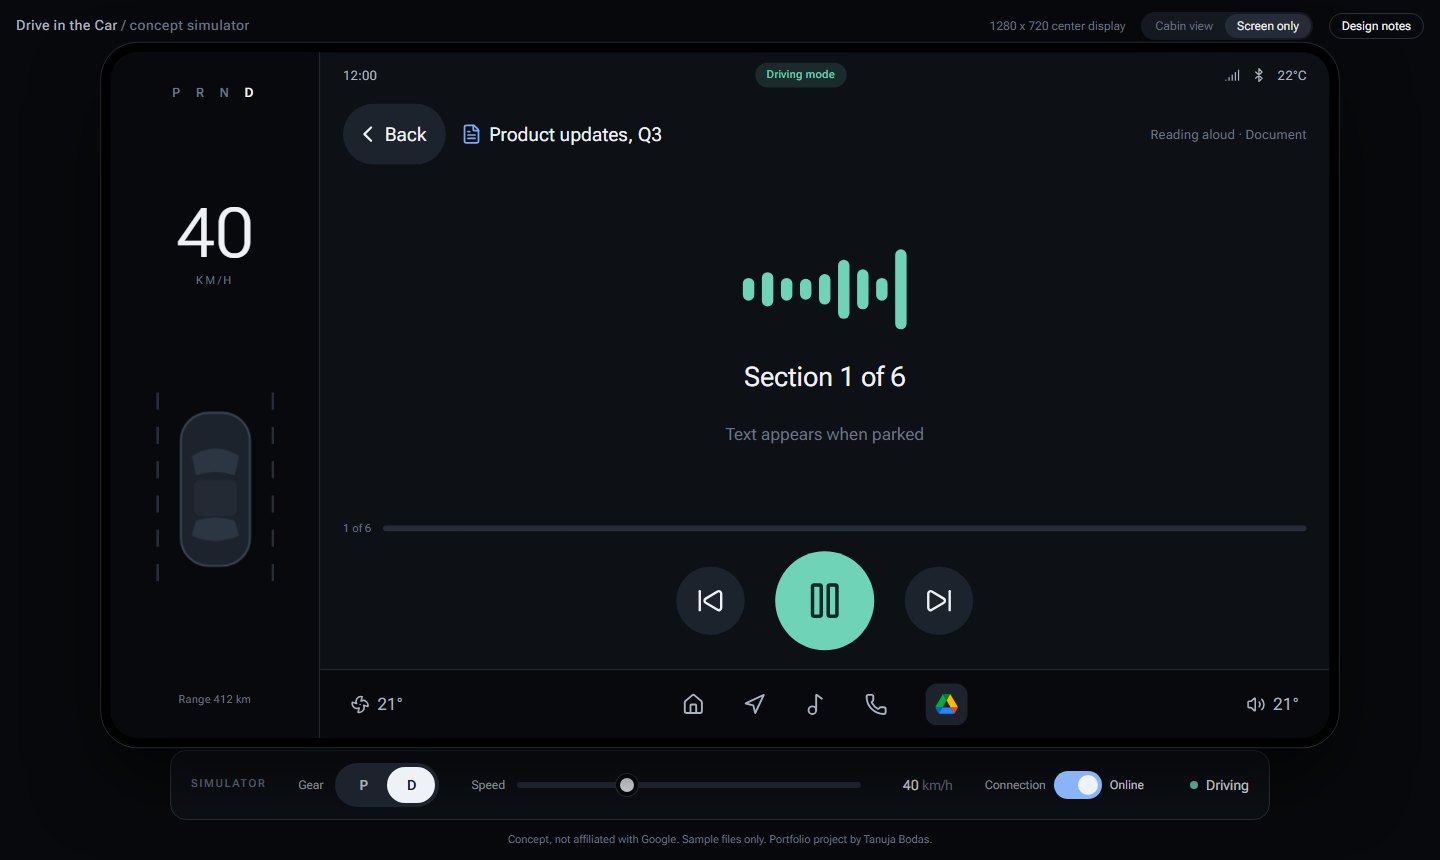The height and width of the screenshot is (860, 1440).
Task: Set simulator gear to P
Action: click(364, 785)
